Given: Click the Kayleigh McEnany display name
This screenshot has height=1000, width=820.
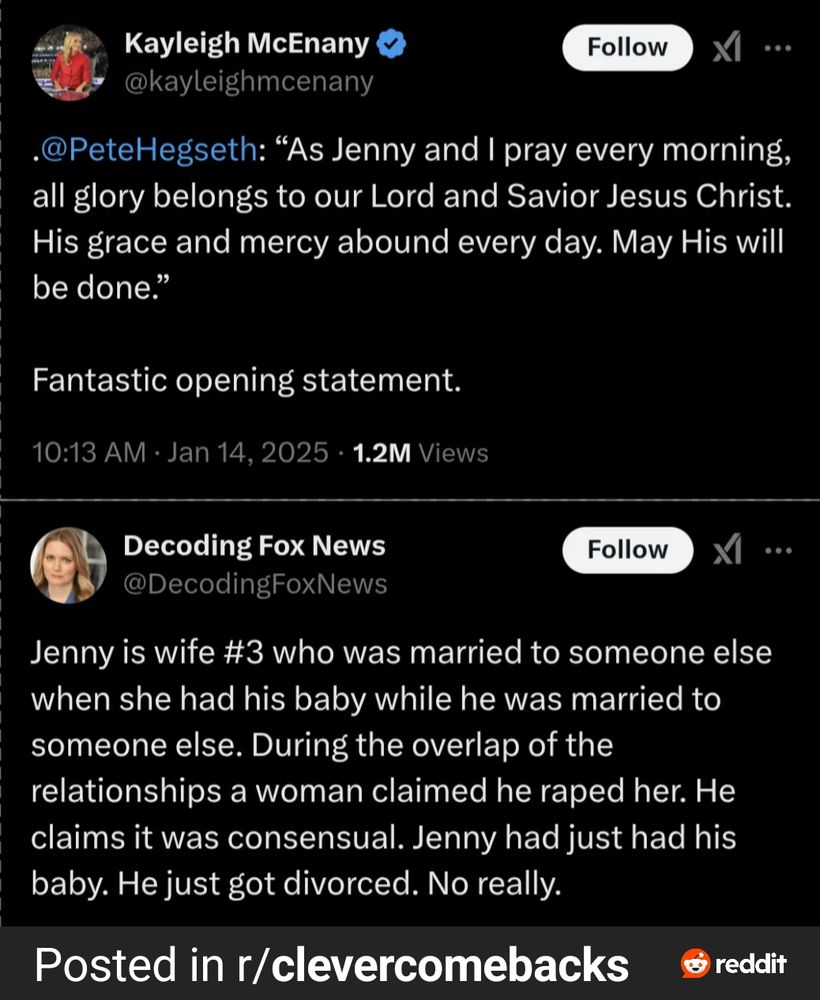Looking at the screenshot, I should 246,43.
